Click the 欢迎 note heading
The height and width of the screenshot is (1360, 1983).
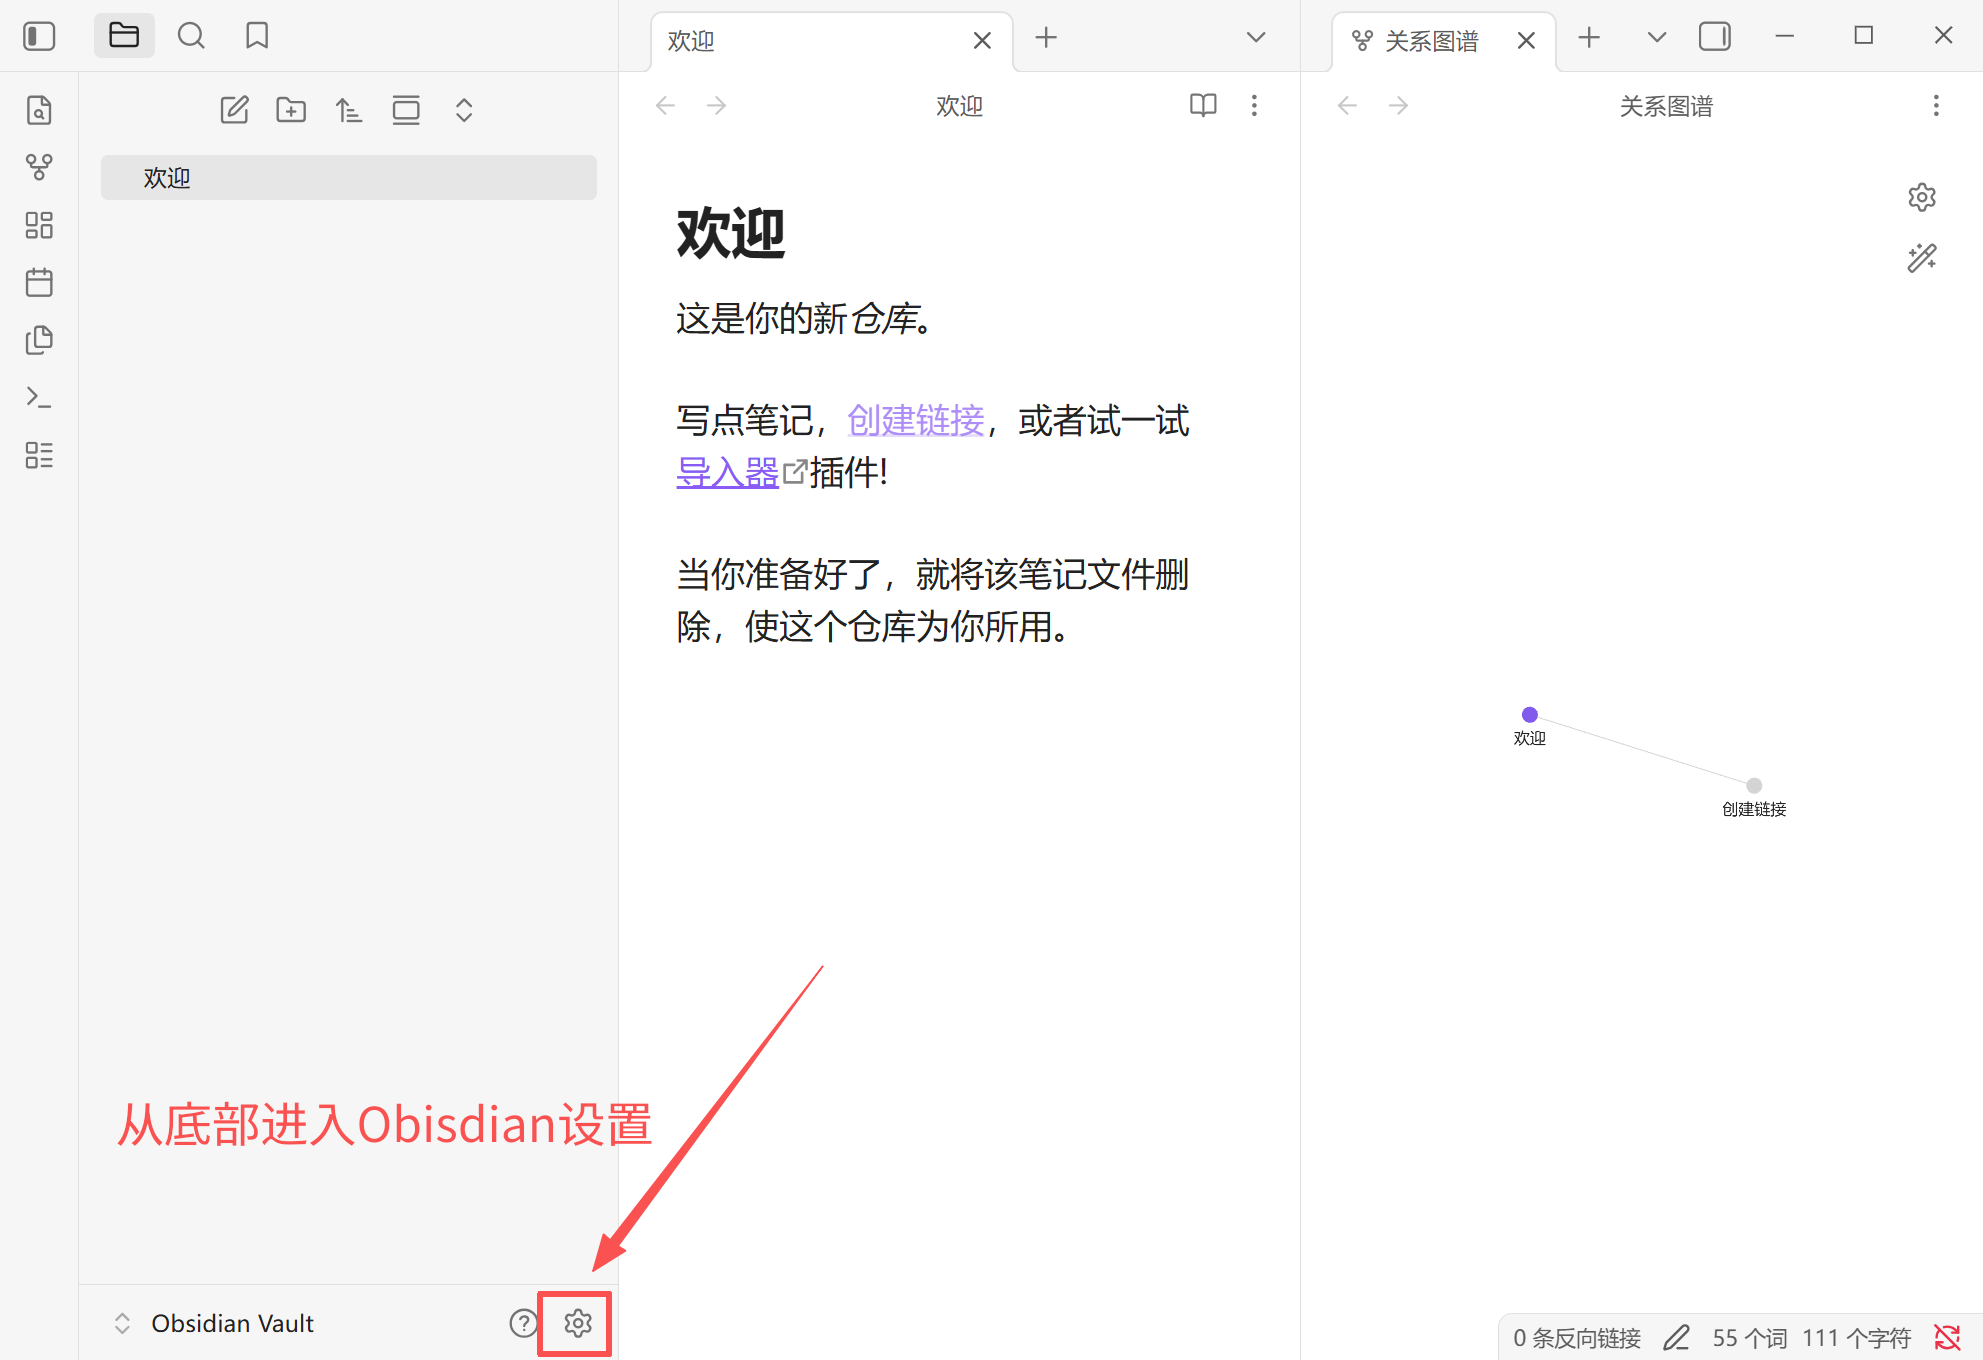point(731,234)
